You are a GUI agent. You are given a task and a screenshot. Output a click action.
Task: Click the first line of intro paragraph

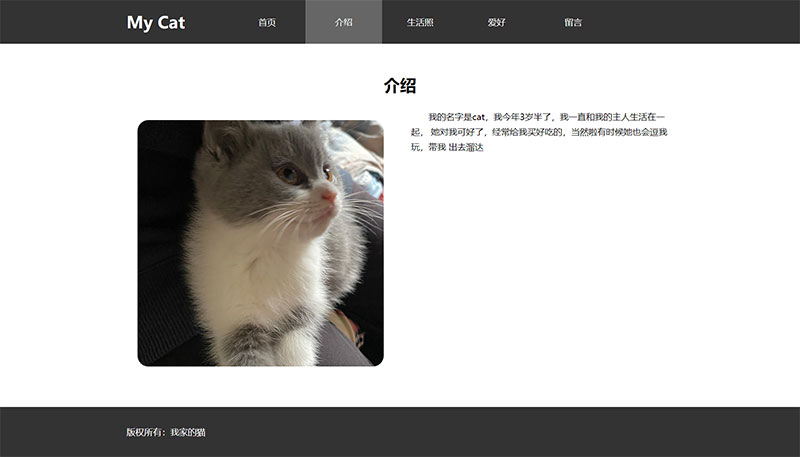click(x=546, y=117)
